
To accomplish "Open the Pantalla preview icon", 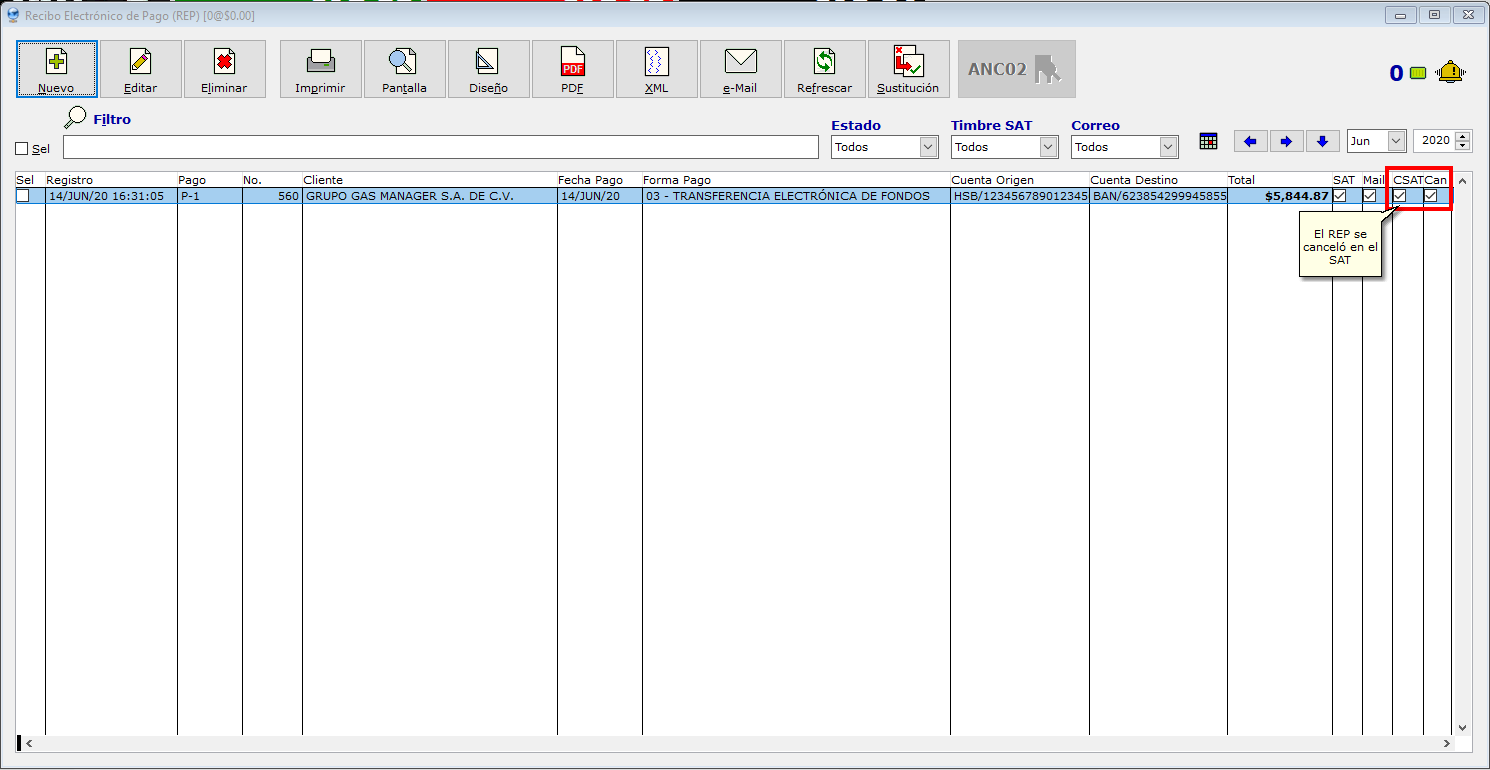I will click(404, 62).
